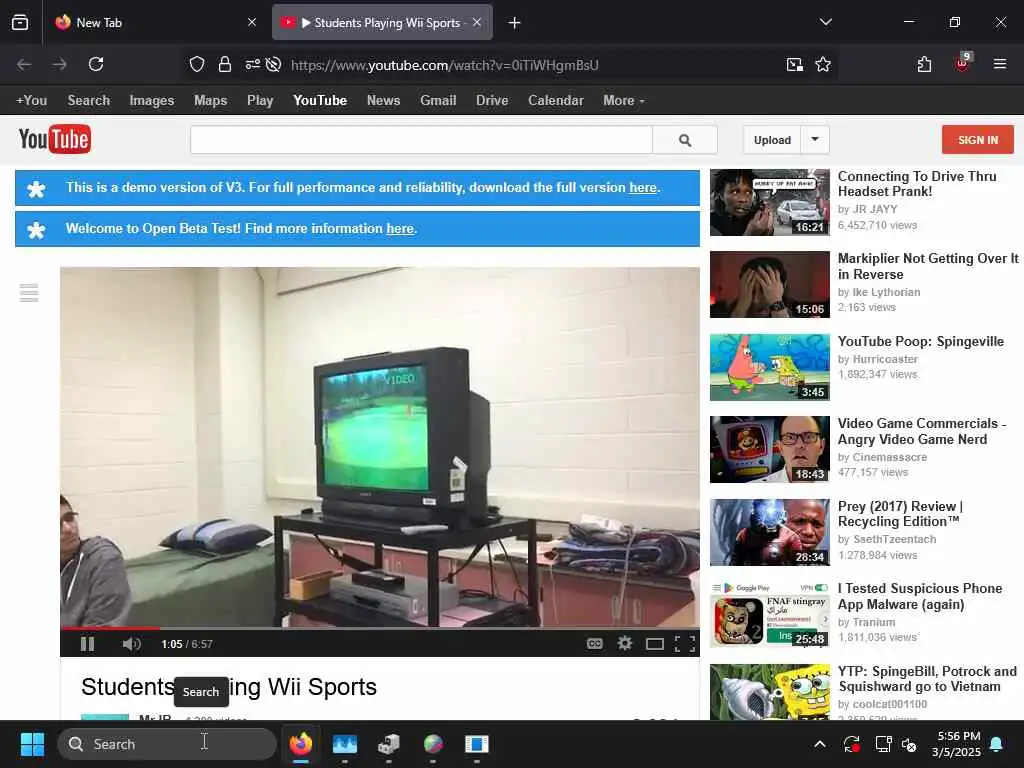Screen dimensions: 1024x768
Task: Click the picture-in-picture icon in address bar
Action: pos(795,64)
